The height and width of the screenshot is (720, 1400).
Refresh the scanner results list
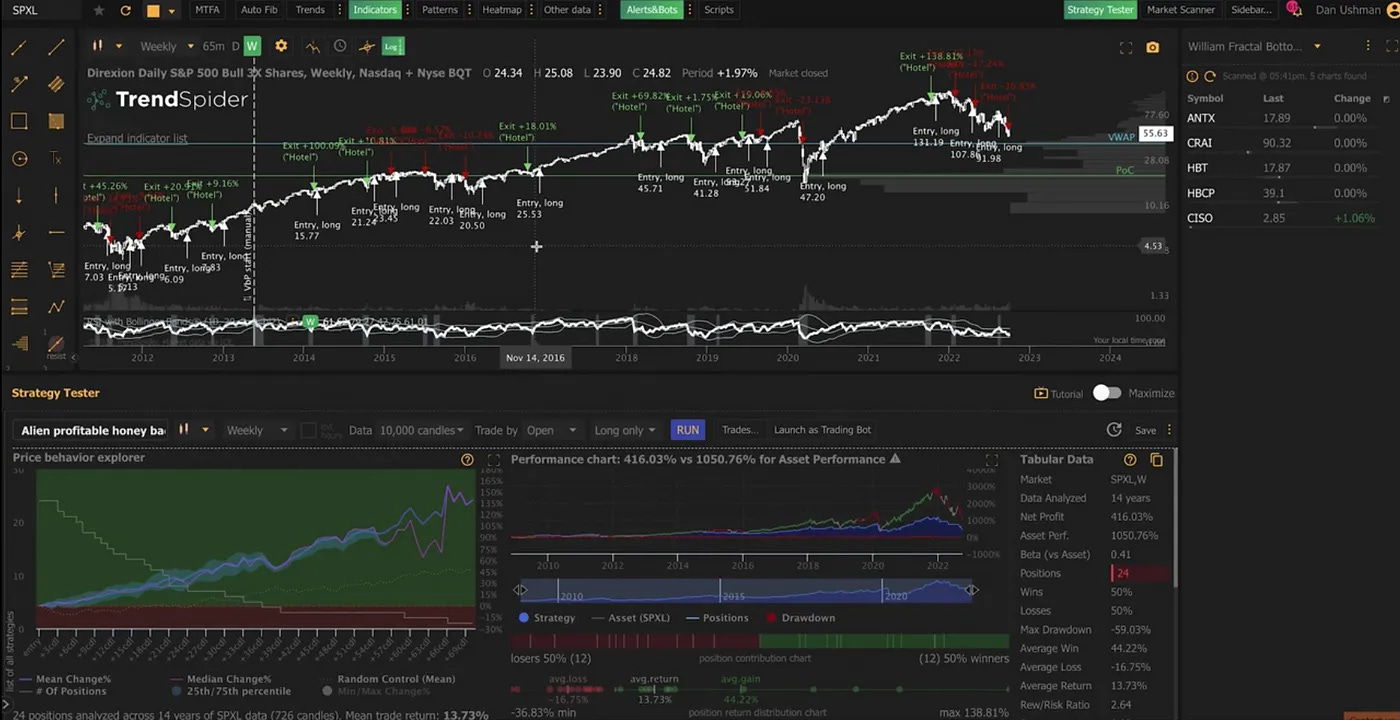1209,76
